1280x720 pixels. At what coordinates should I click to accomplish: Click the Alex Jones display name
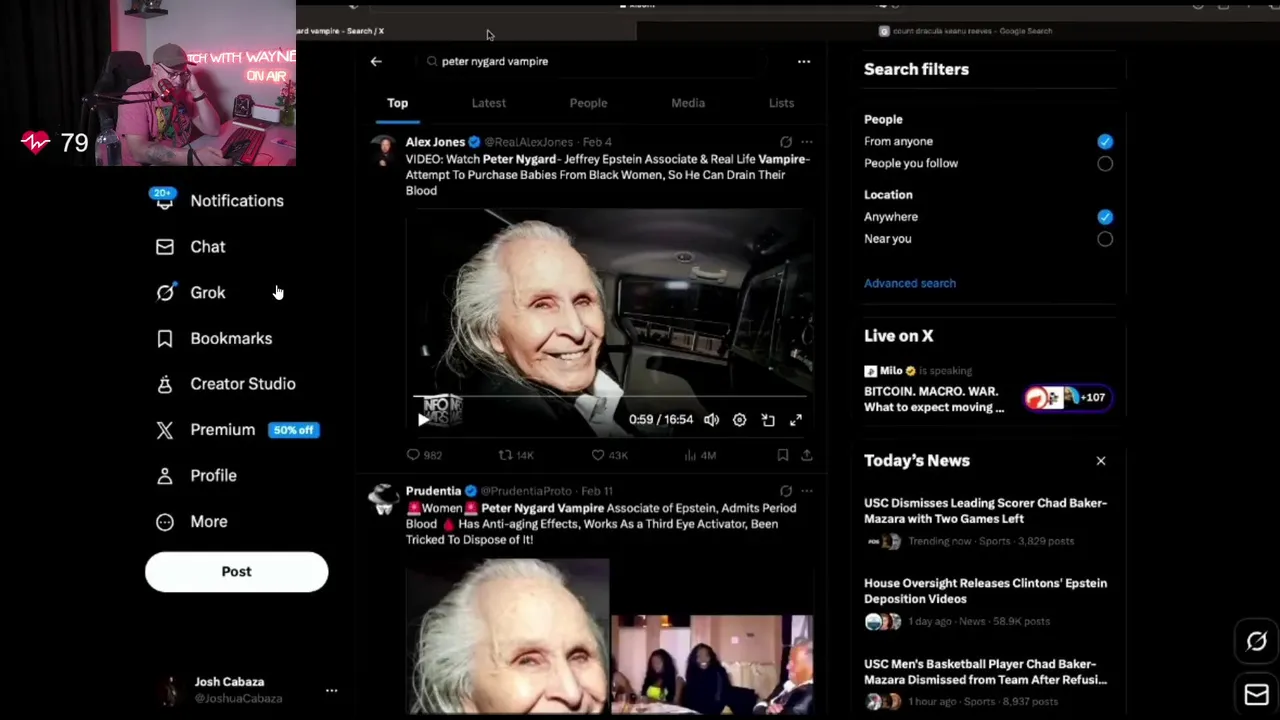coord(435,142)
